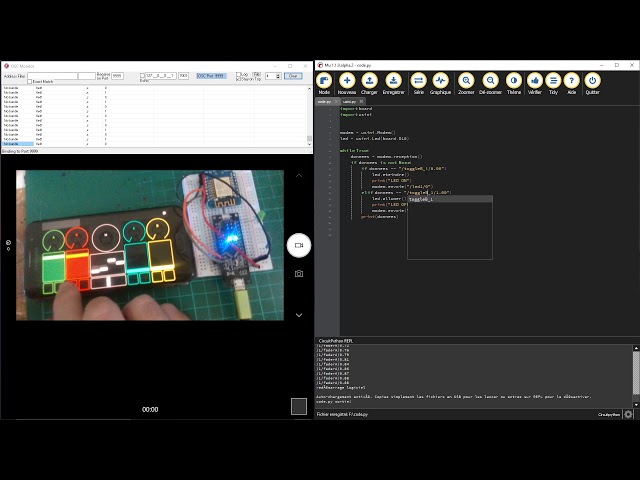Switch the editor Thème
The width and height of the screenshot is (640, 480).
point(514,84)
